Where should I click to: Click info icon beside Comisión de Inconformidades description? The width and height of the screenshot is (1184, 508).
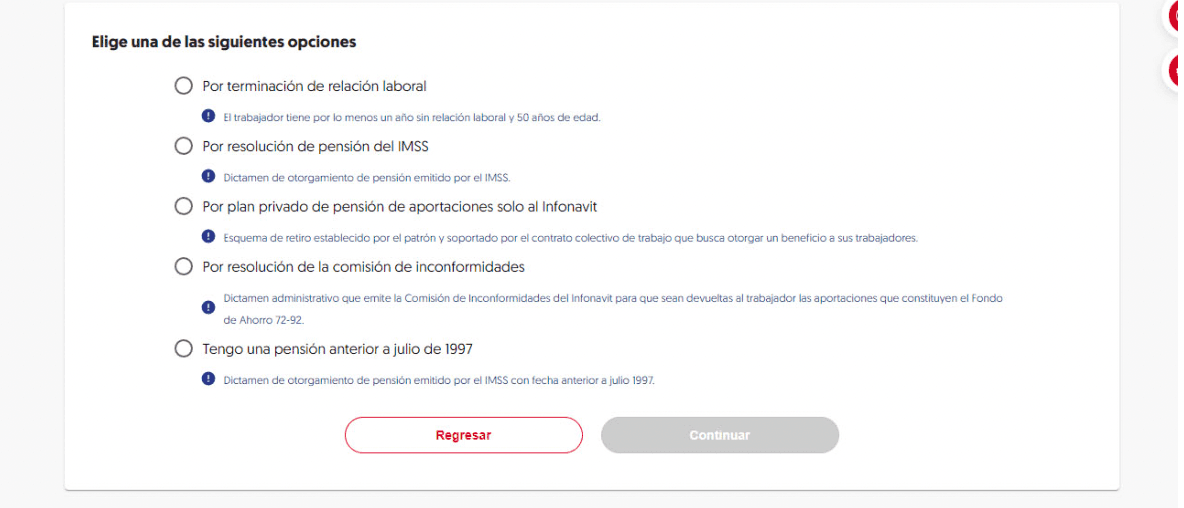pyautogui.click(x=208, y=307)
